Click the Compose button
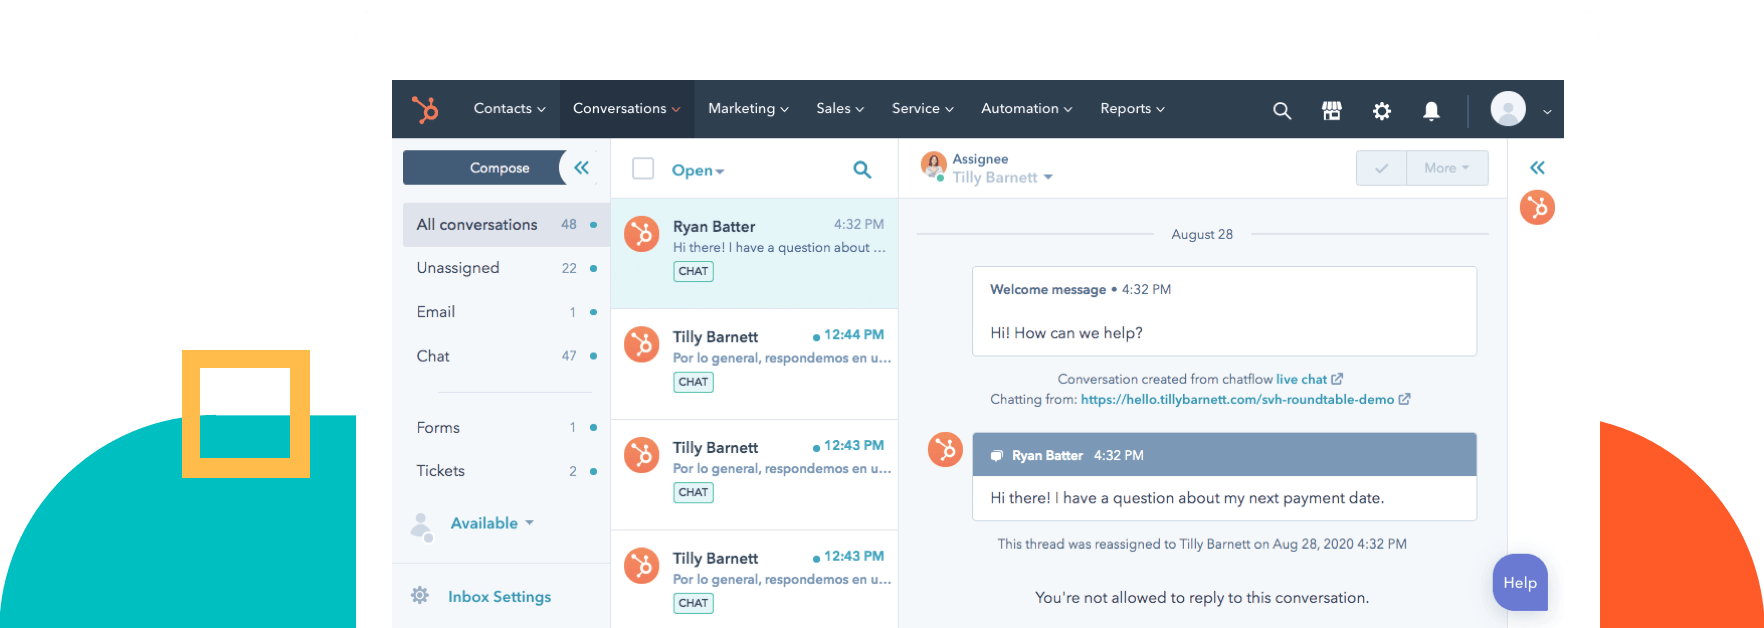Image resolution: width=1764 pixels, height=628 pixels. (x=499, y=168)
